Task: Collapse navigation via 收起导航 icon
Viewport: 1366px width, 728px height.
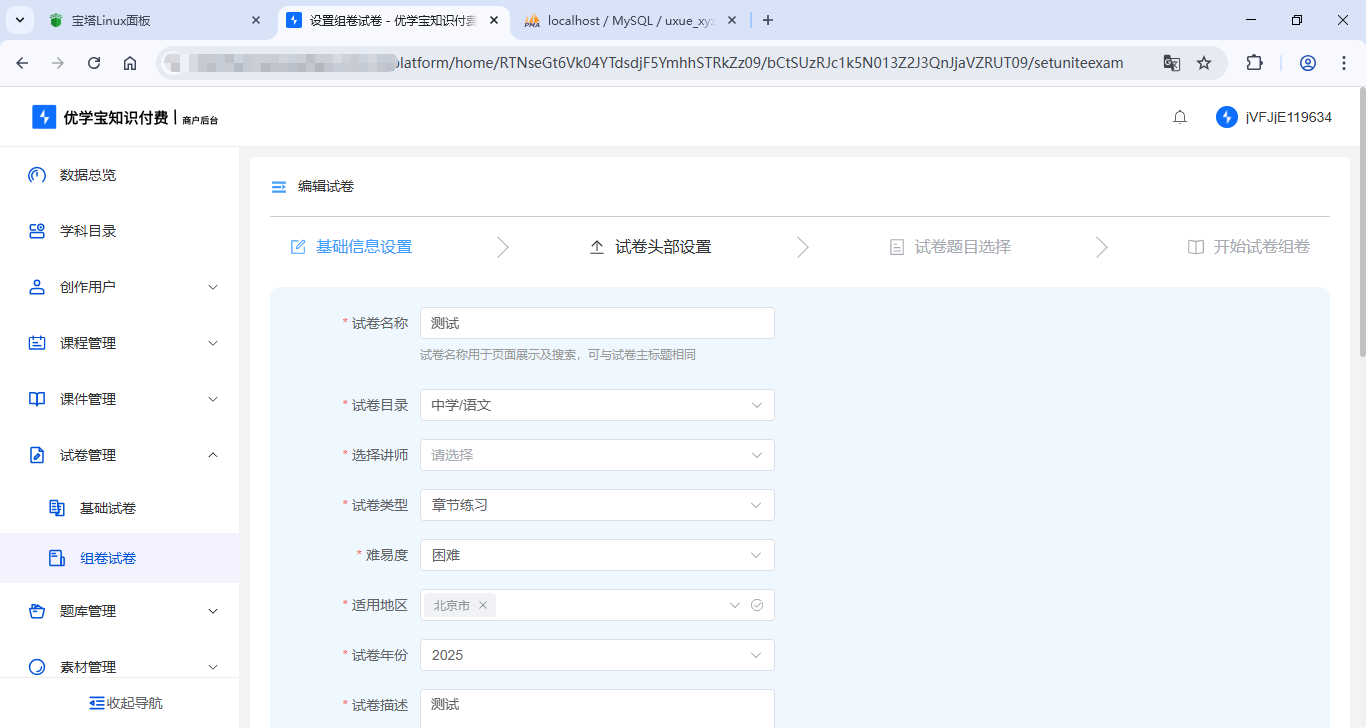Action: click(x=96, y=702)
